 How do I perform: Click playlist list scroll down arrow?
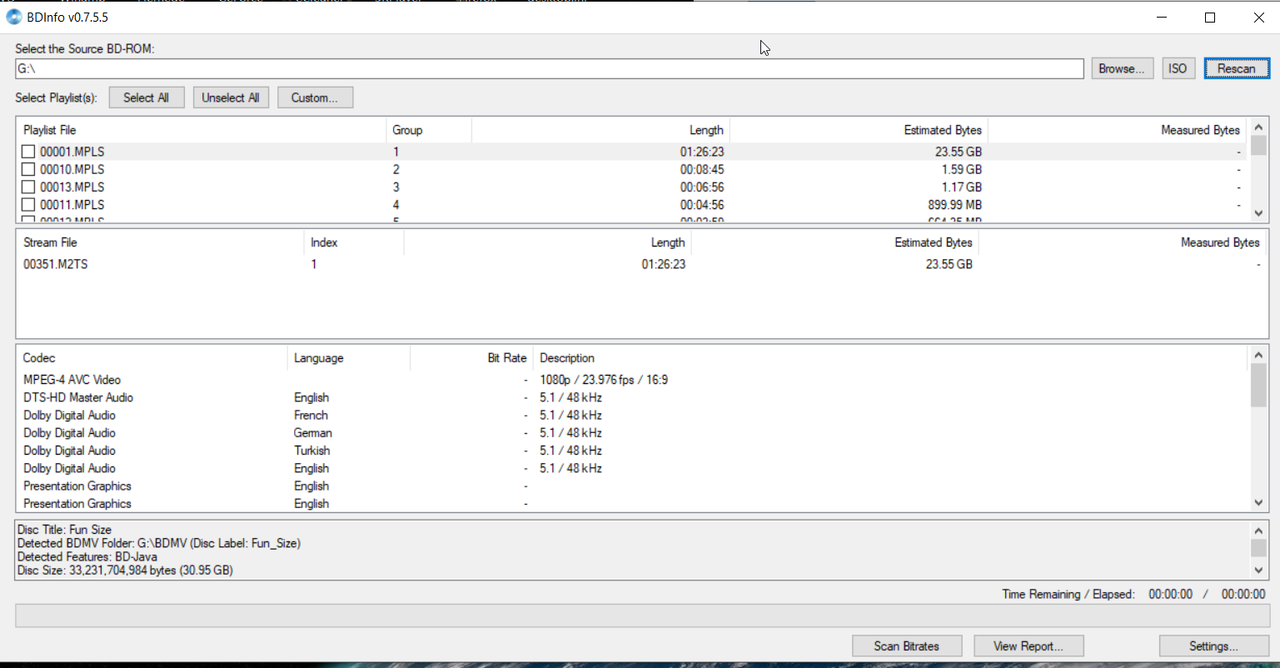coord(1258,213)
